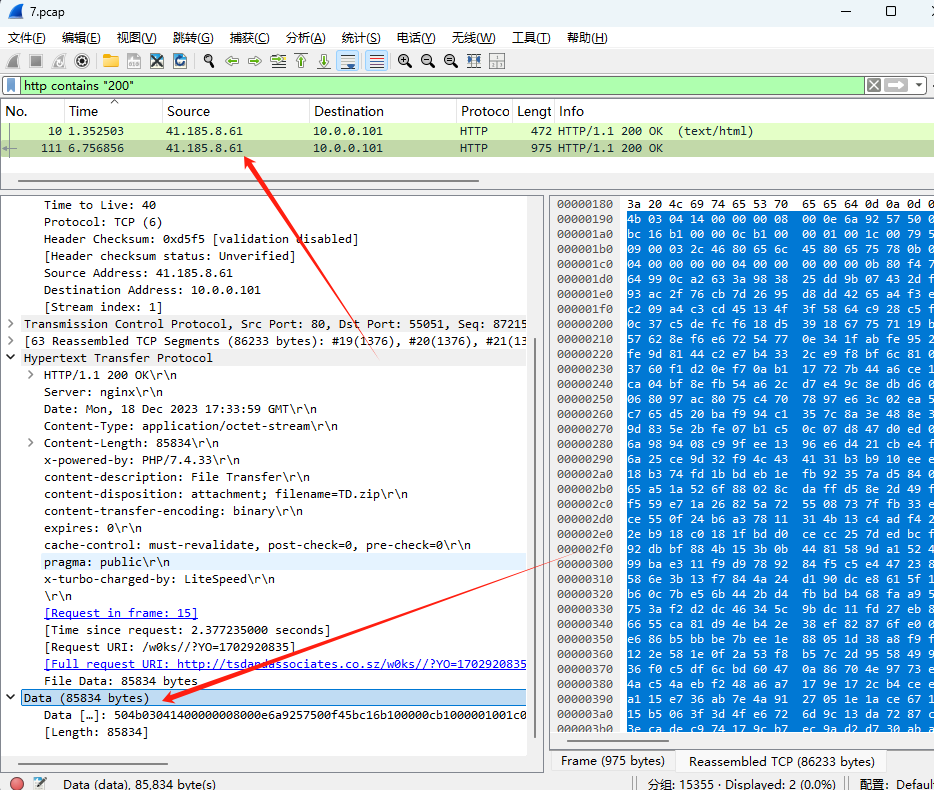This screenshot has width=934, height=790.
Task: Expand the Transmission Control Protocol row
Action: [11, 324]
